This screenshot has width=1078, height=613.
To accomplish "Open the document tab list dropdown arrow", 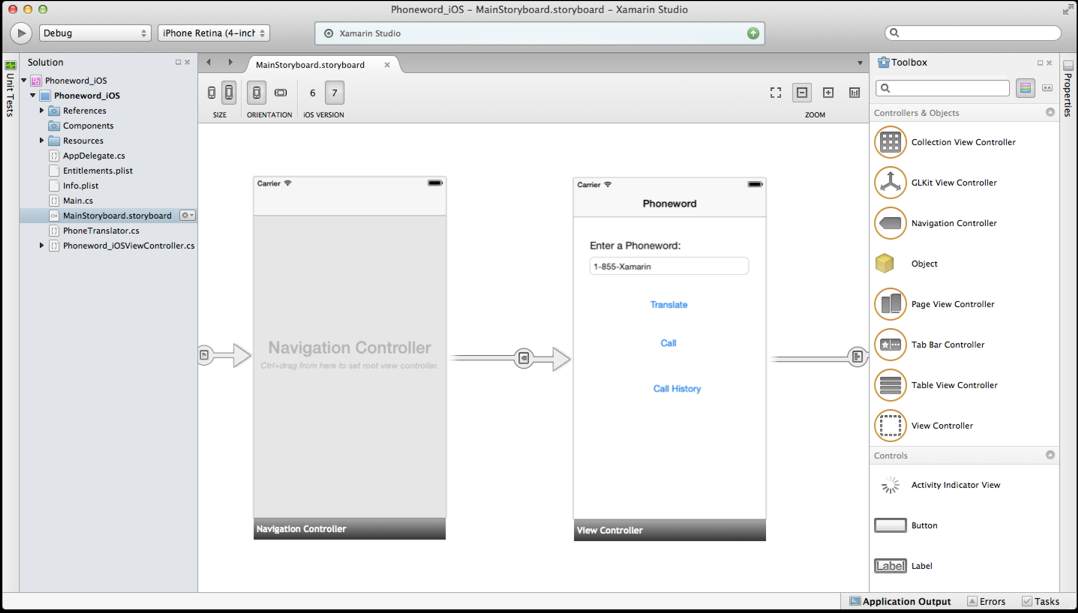I will pyautogui.click(x=859, y=63).
